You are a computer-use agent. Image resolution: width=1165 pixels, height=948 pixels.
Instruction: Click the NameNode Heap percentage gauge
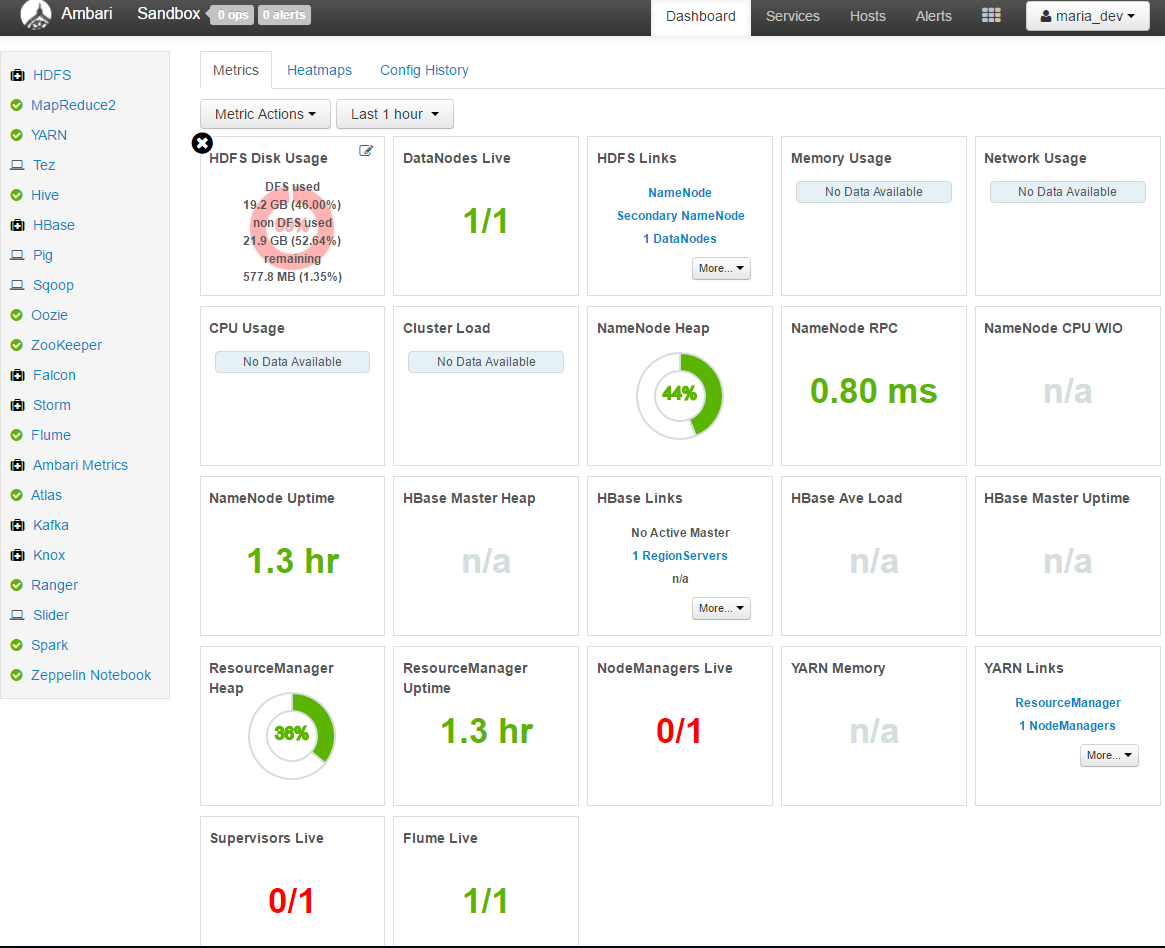pyautogui.click(x=680, y=396)
